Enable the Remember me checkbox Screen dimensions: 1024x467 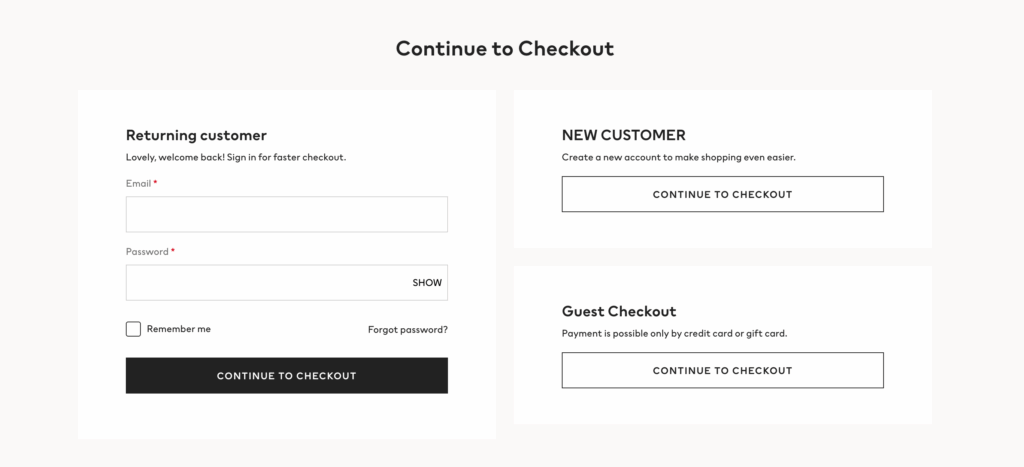pyautogui.click(x=133, y=329)
